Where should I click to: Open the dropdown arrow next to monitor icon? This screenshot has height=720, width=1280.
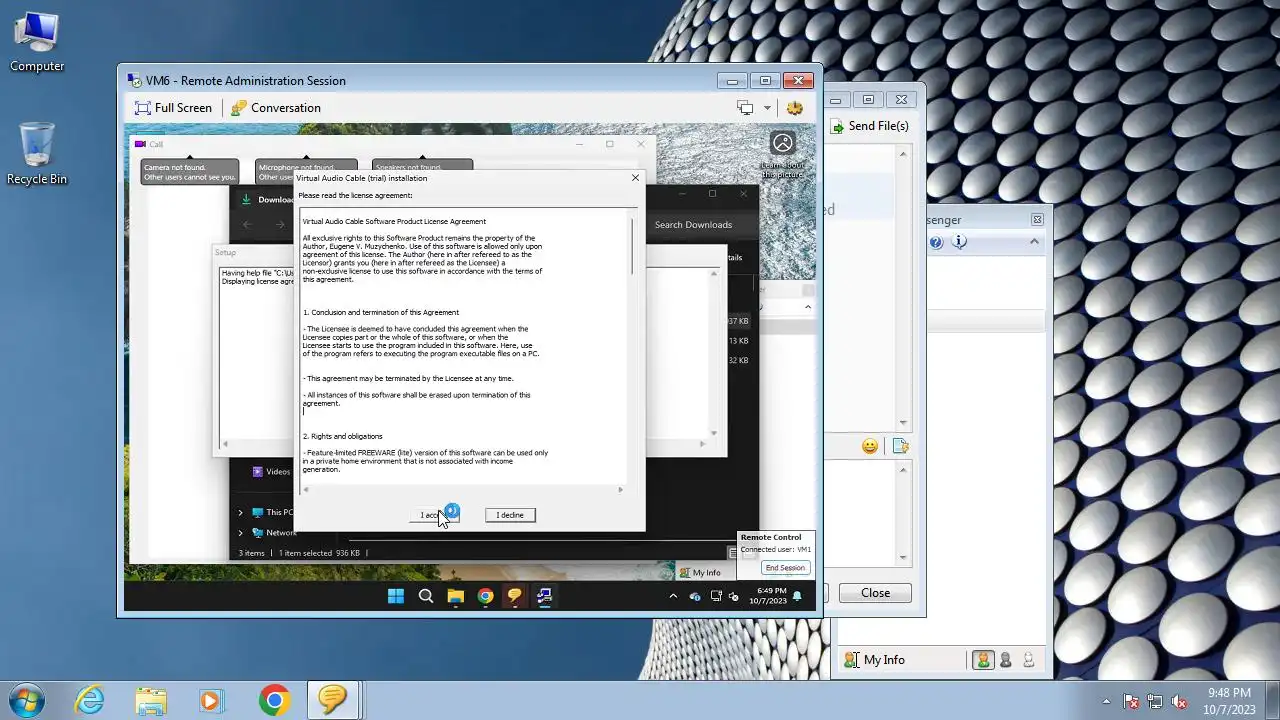[x=767, y=108]
